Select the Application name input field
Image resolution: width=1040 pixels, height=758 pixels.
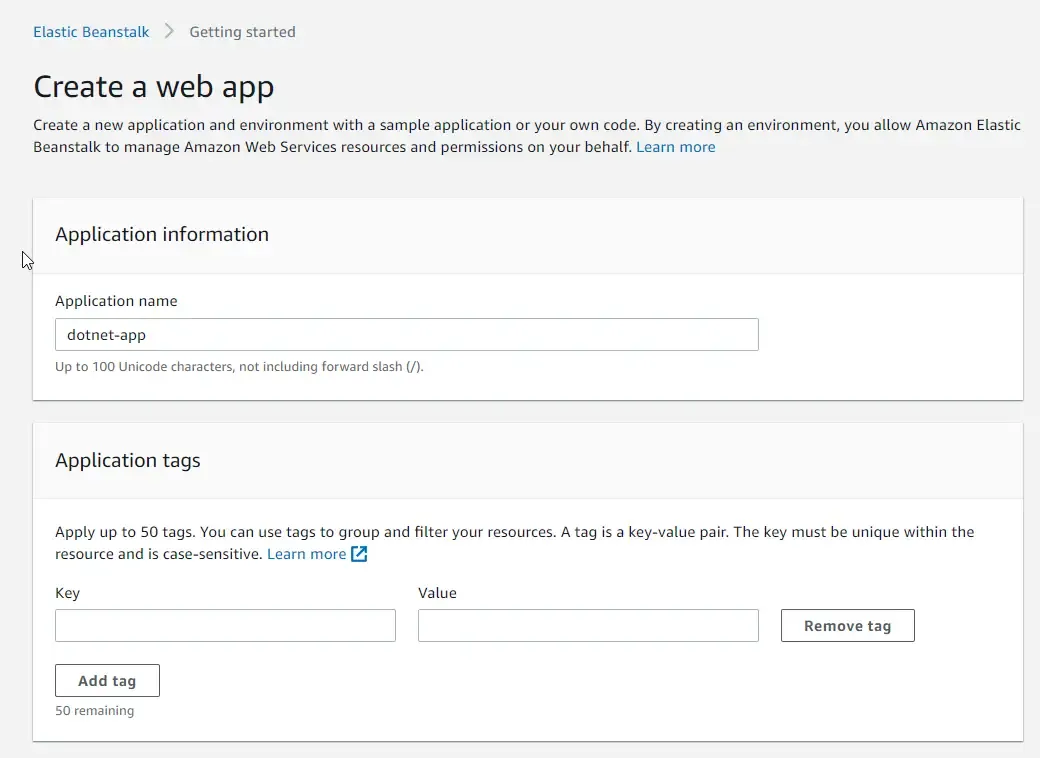pyautogui.click(x=406, y=334)
